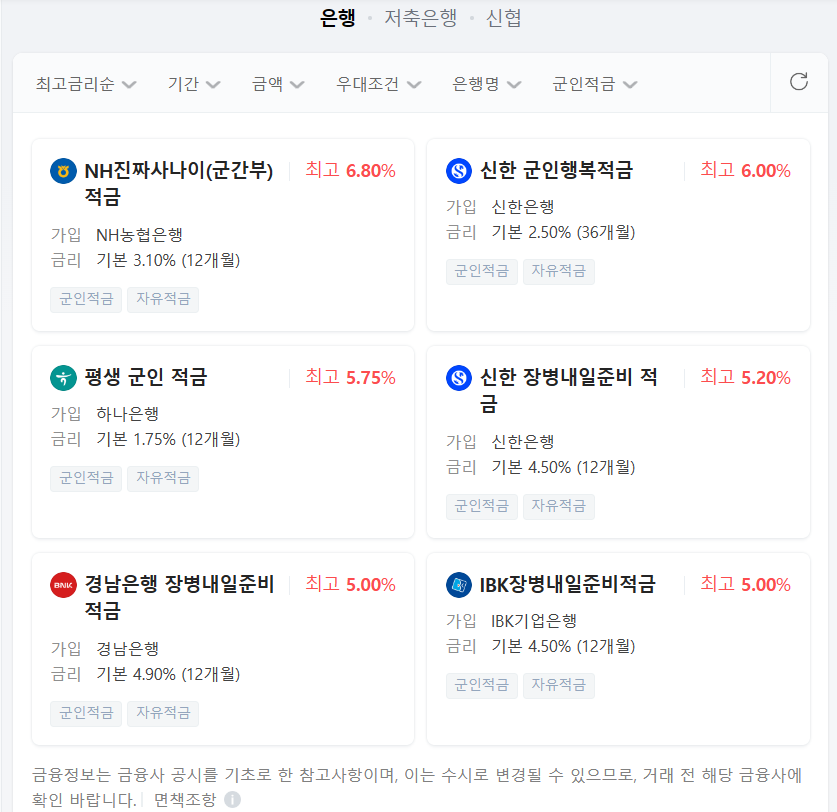Viewport: 837px width, 812px height.
Task: Select the 은행 tab
Action: pyautogui.click(x=338, y=18)
